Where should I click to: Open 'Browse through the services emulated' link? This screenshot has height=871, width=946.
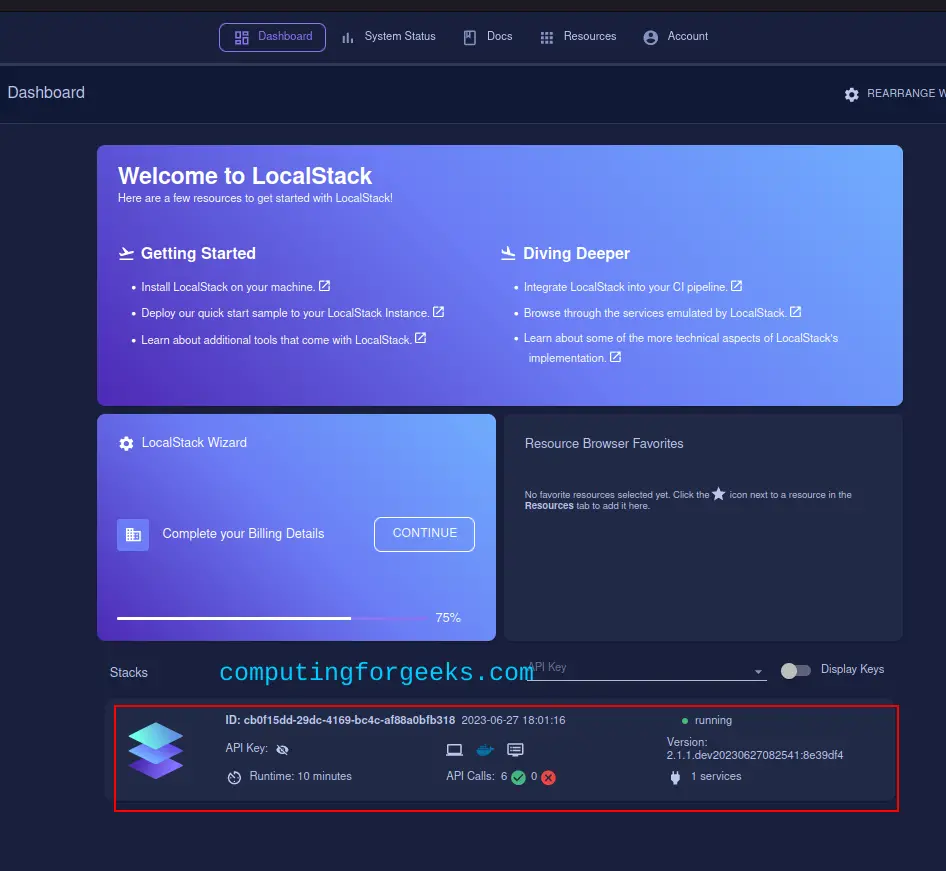pos(655,313)
